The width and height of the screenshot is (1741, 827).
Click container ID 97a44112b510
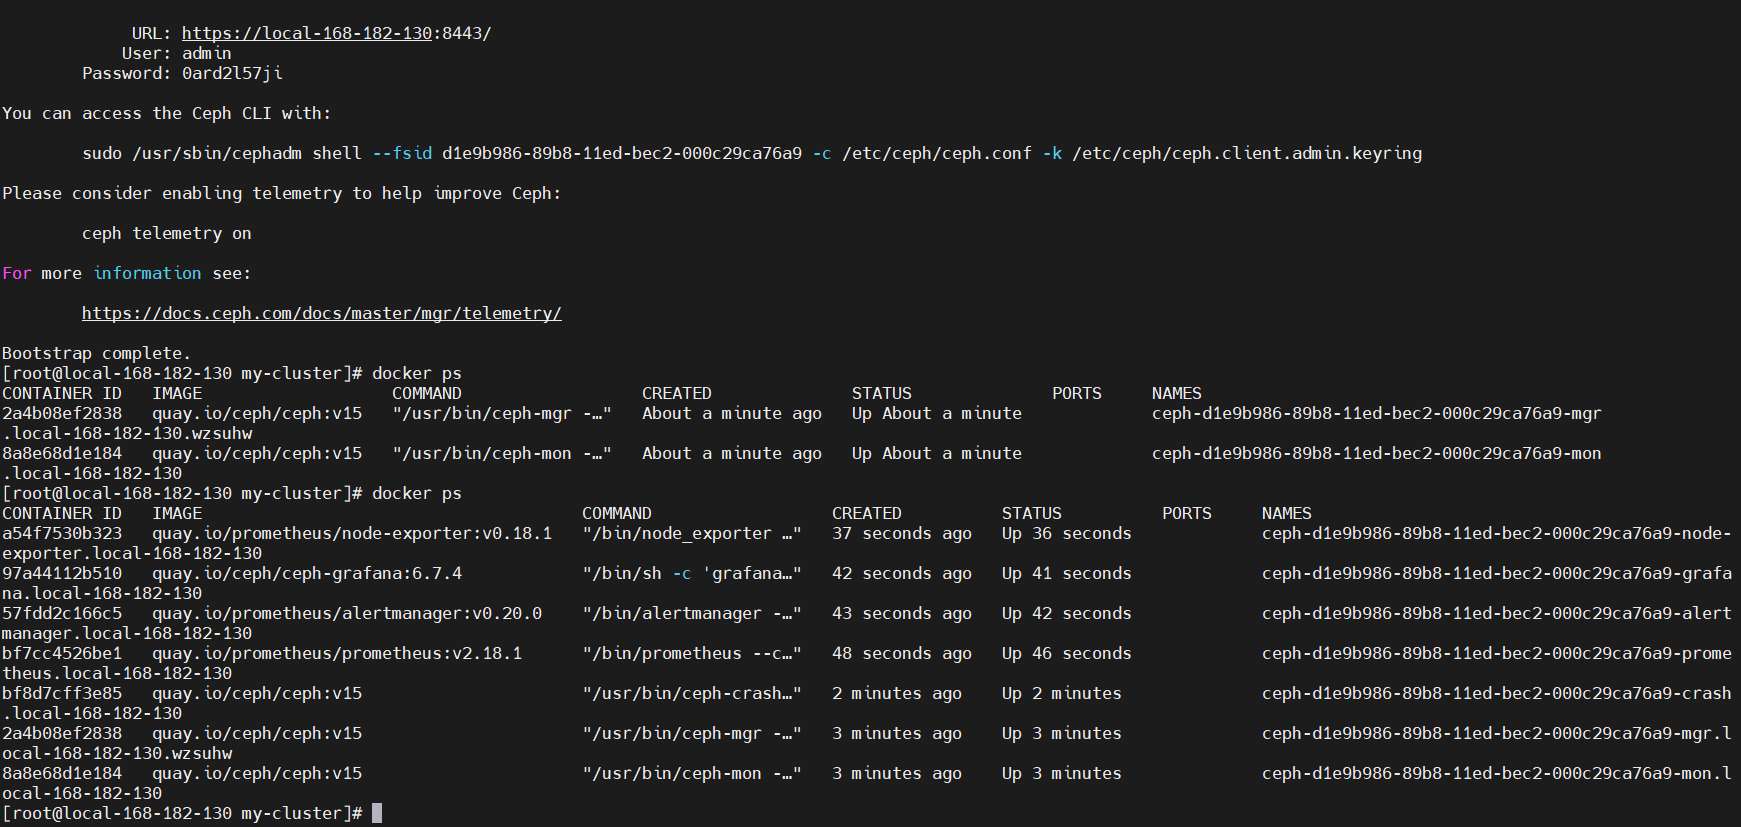[62, 573]
